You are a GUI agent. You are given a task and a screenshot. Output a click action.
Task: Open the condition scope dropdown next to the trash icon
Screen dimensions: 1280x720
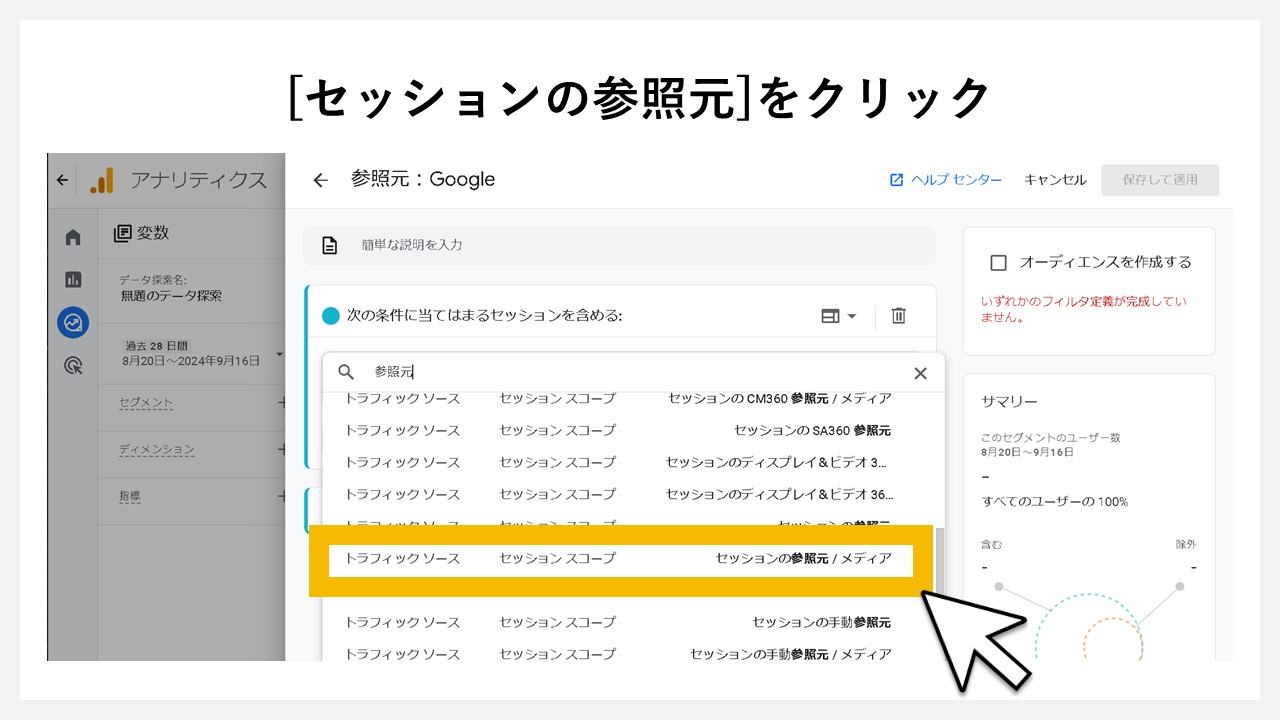coord(840,315)
